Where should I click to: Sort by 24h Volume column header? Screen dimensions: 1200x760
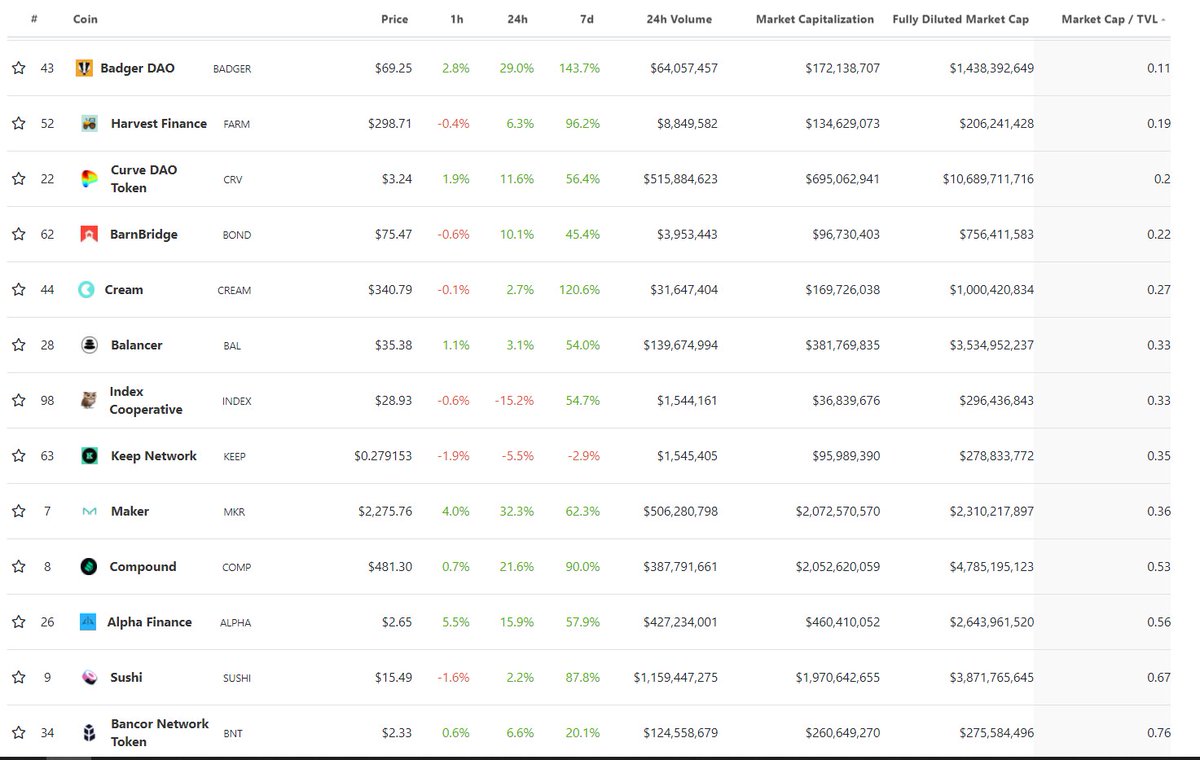679,19
